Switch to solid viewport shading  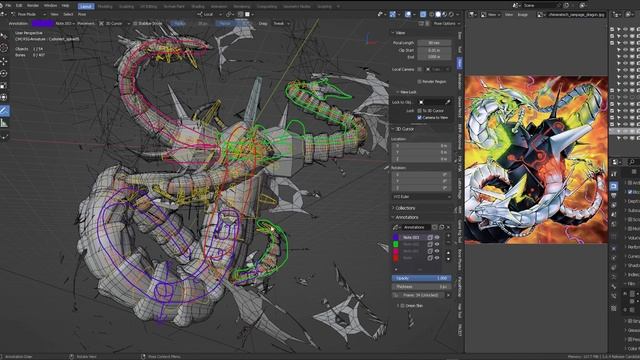pyautogui.click(x=438, y=14)
